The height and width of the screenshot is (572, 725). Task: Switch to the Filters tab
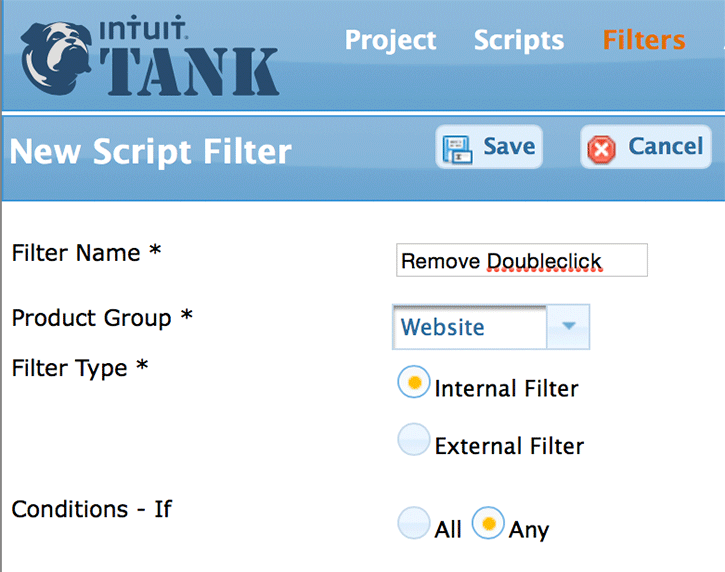[643, 40]
